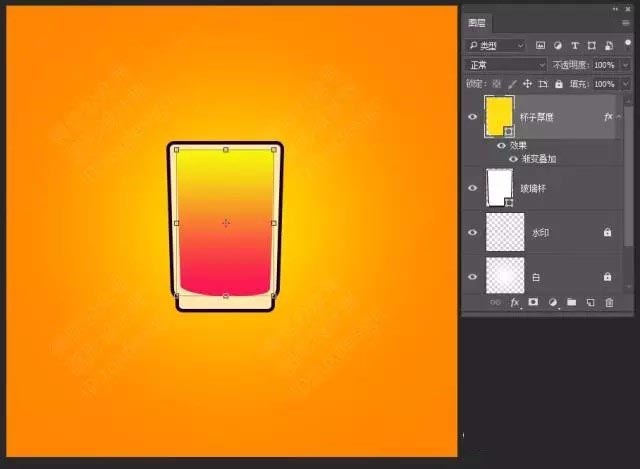Click the 效果 effects label

coord(518,146)
